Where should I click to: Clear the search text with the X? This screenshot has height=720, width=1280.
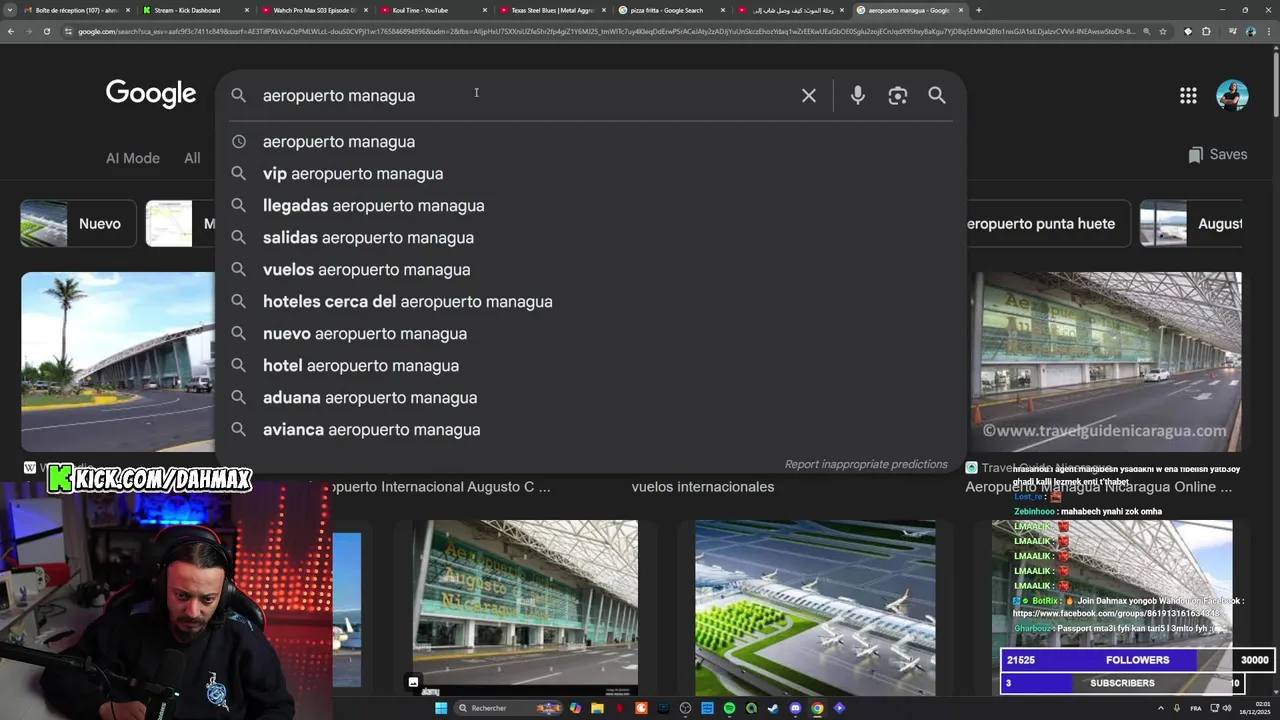(x=808, y=95)
